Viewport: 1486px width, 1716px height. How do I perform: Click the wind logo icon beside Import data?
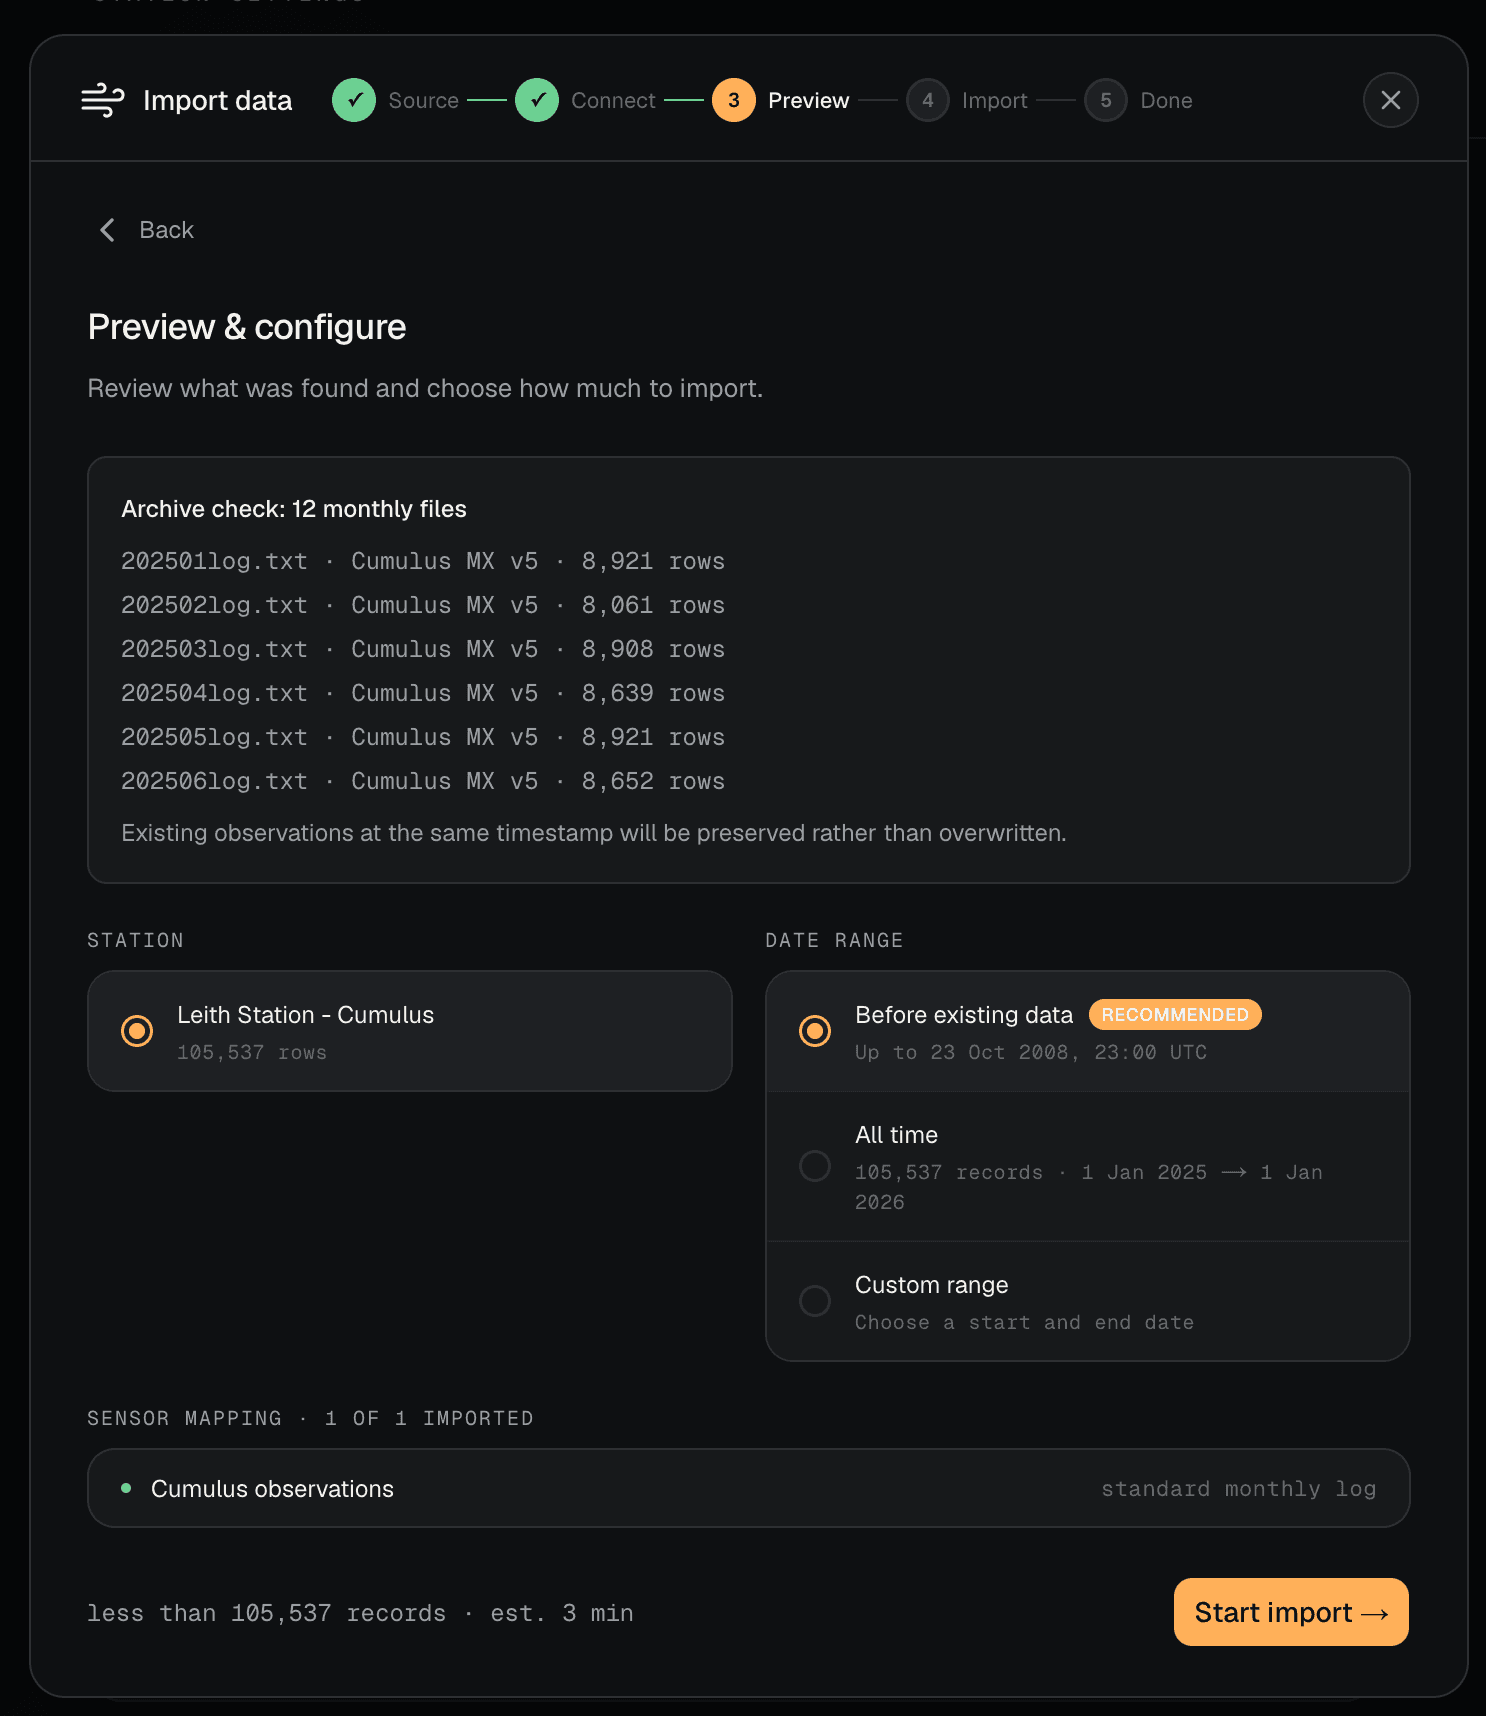102,100
